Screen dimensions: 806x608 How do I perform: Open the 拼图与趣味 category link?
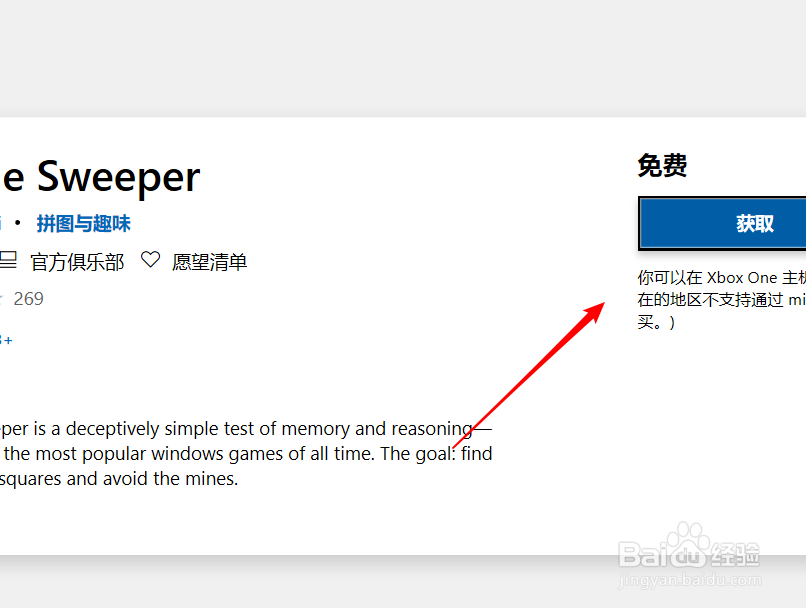click(x=83, y=224)
